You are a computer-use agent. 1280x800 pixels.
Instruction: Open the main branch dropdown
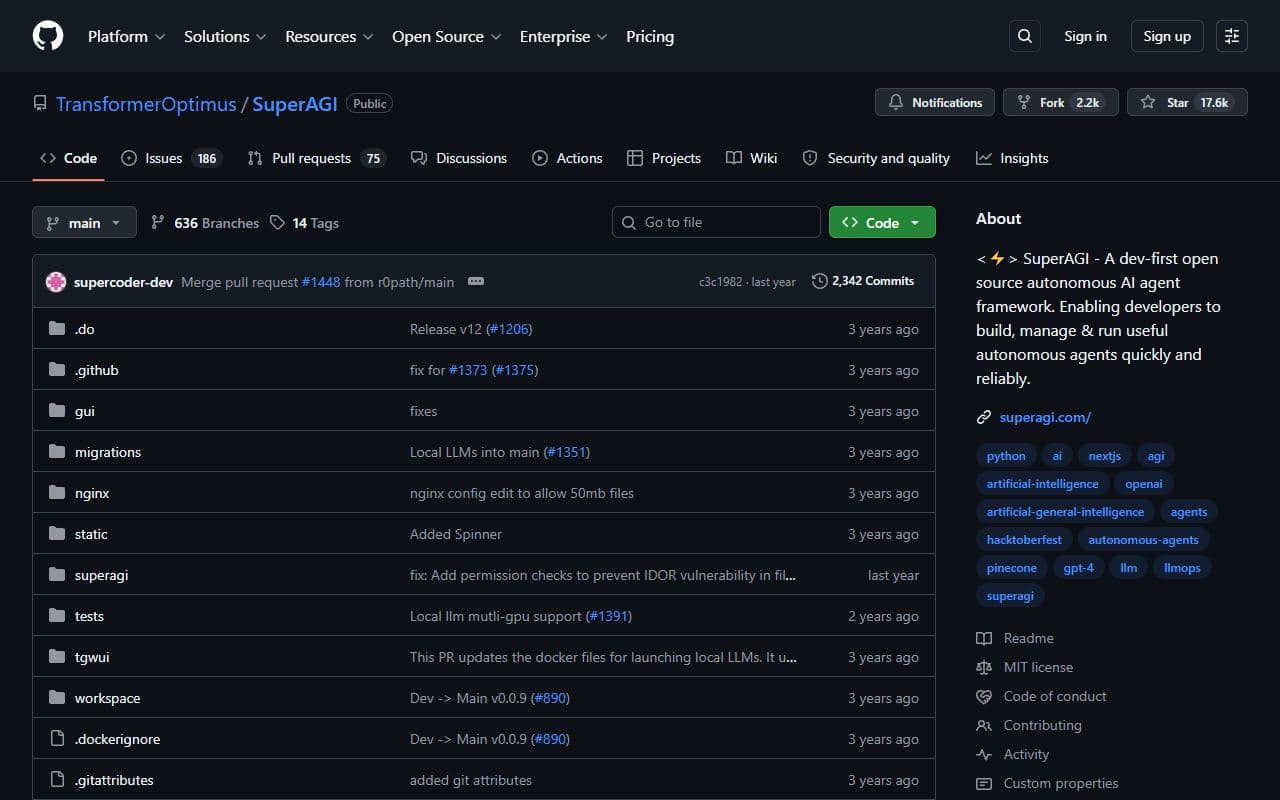tap(84, 222)
